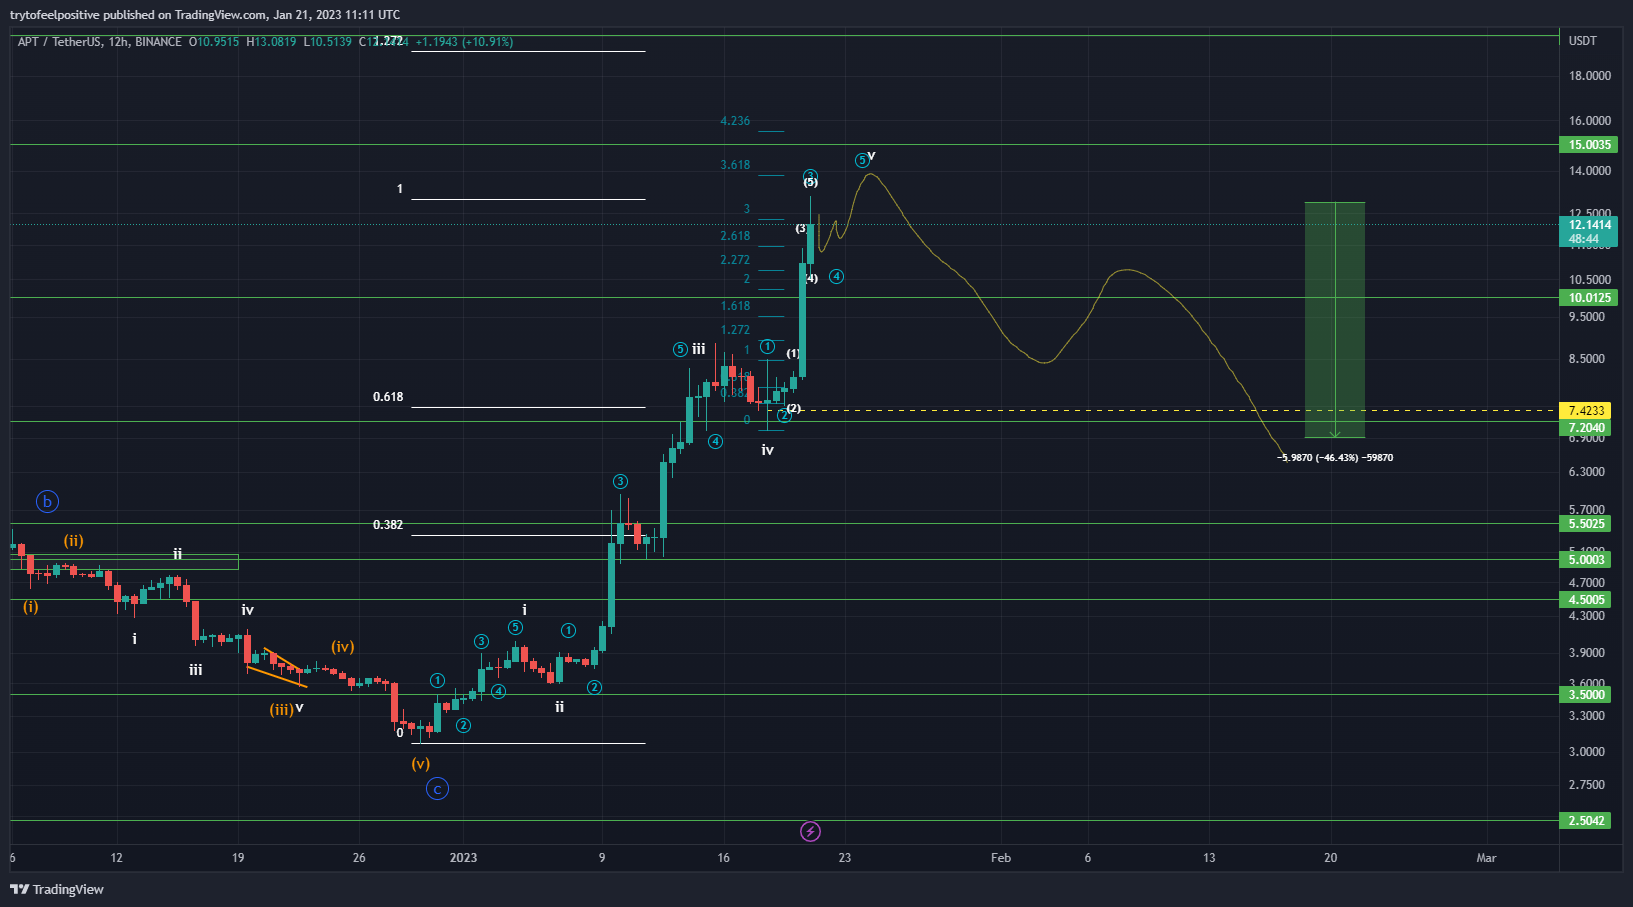Viewport: 1633px width, 907px height.
Task: Select the 3.5000 price label
Action: [x=1586, y=695]
